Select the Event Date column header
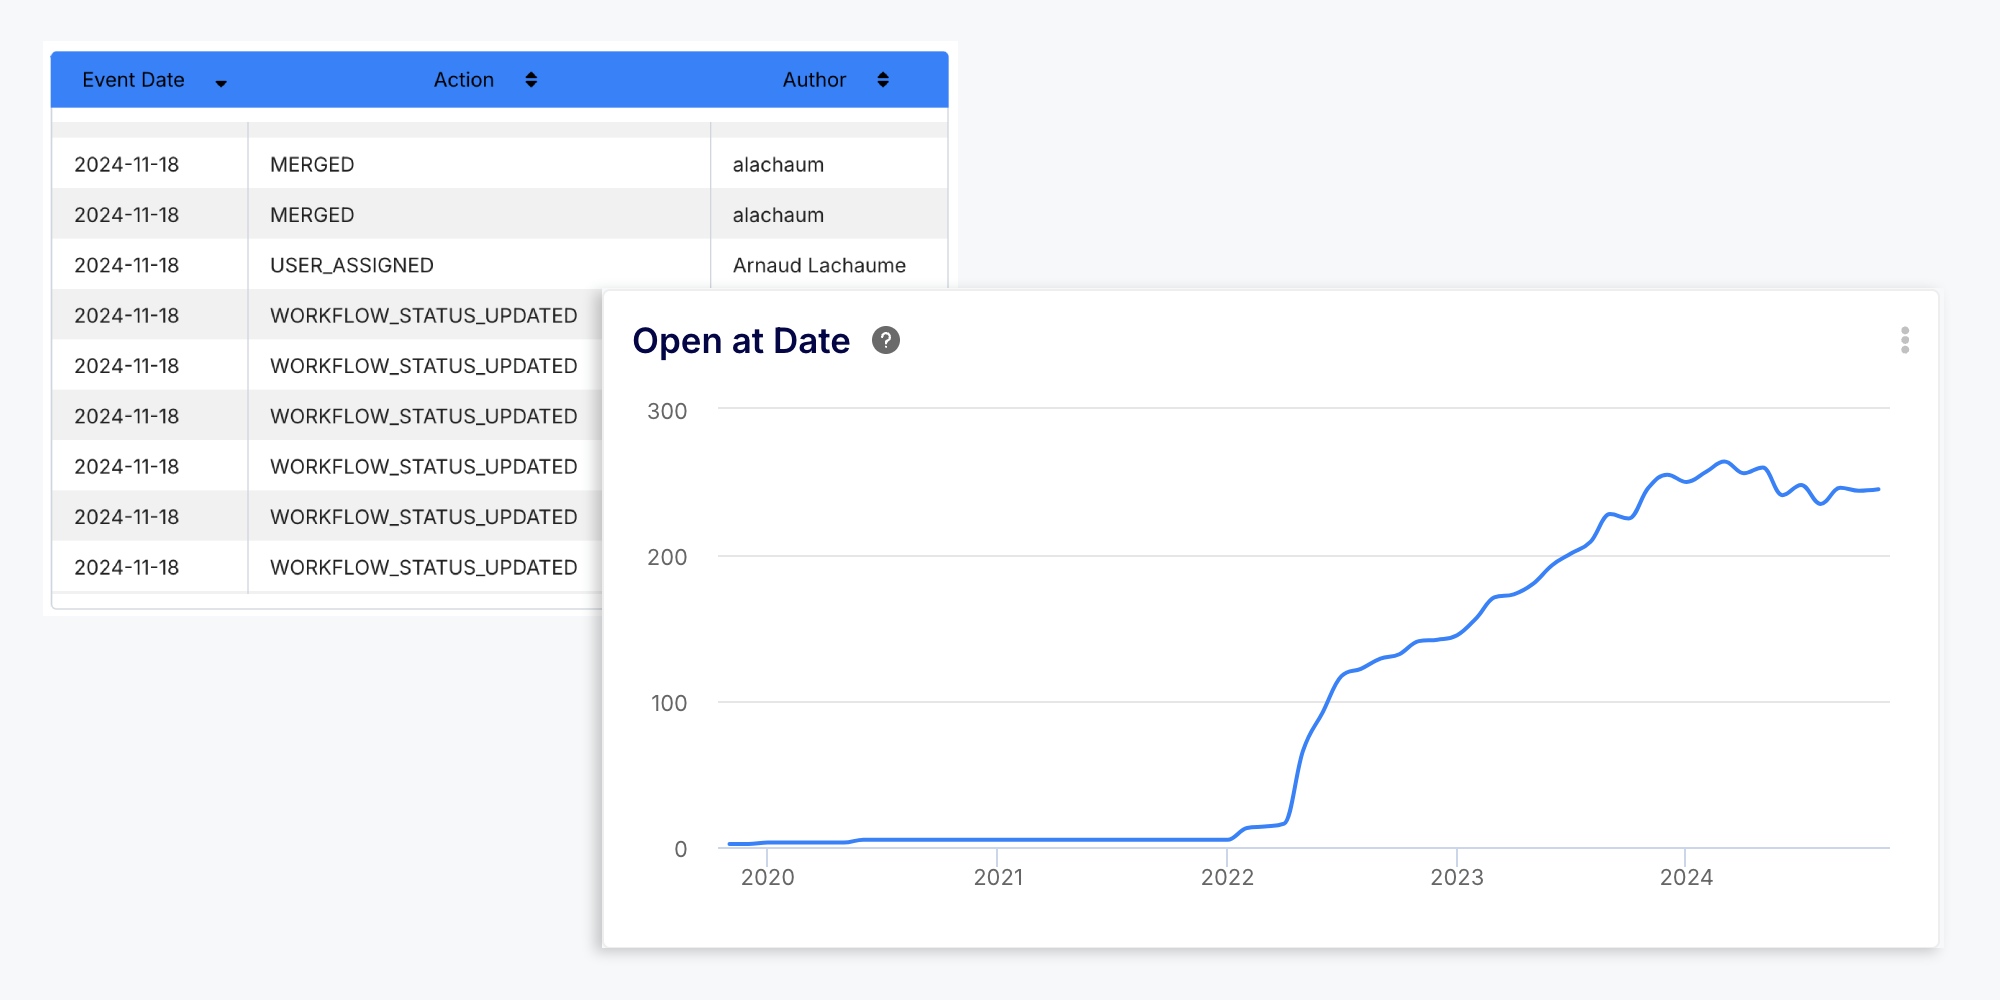2000x1000 pixels. coord(134,80)
